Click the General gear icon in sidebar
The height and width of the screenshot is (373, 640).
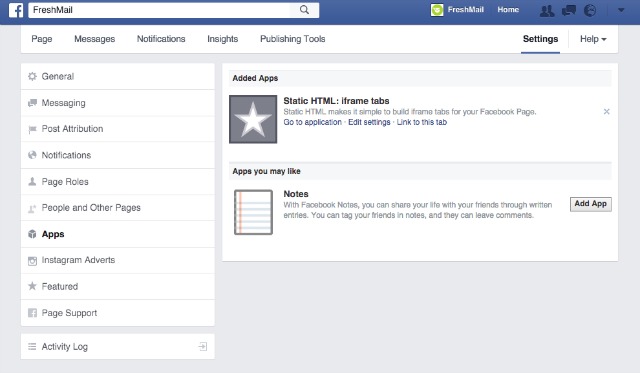[x=32, y=76]
